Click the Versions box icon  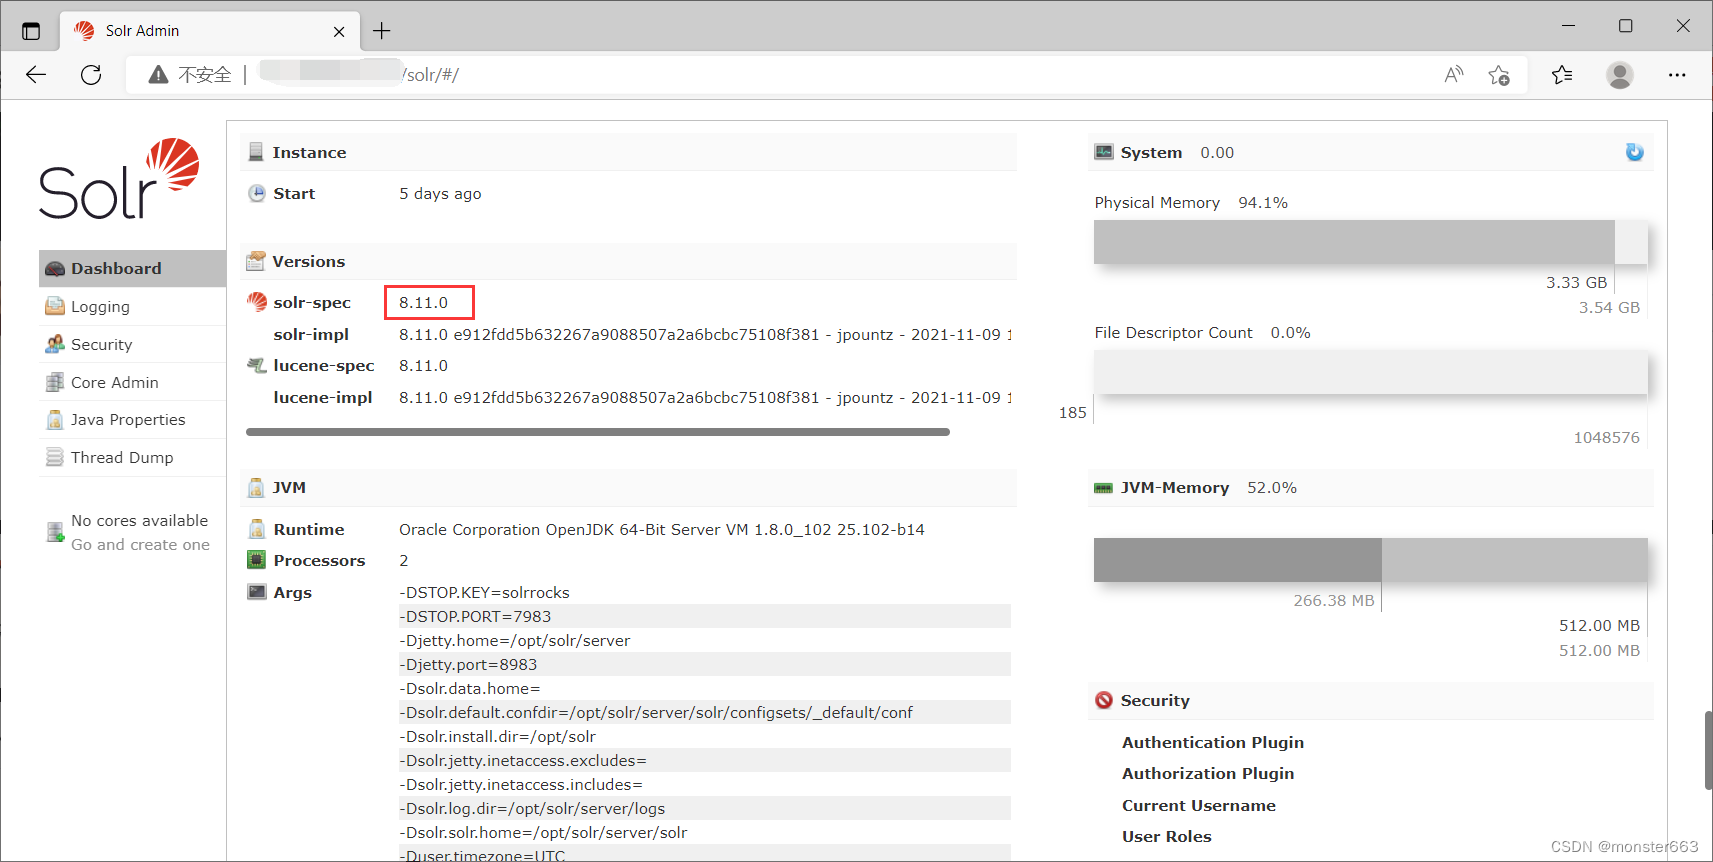click(x=256, y=261)
